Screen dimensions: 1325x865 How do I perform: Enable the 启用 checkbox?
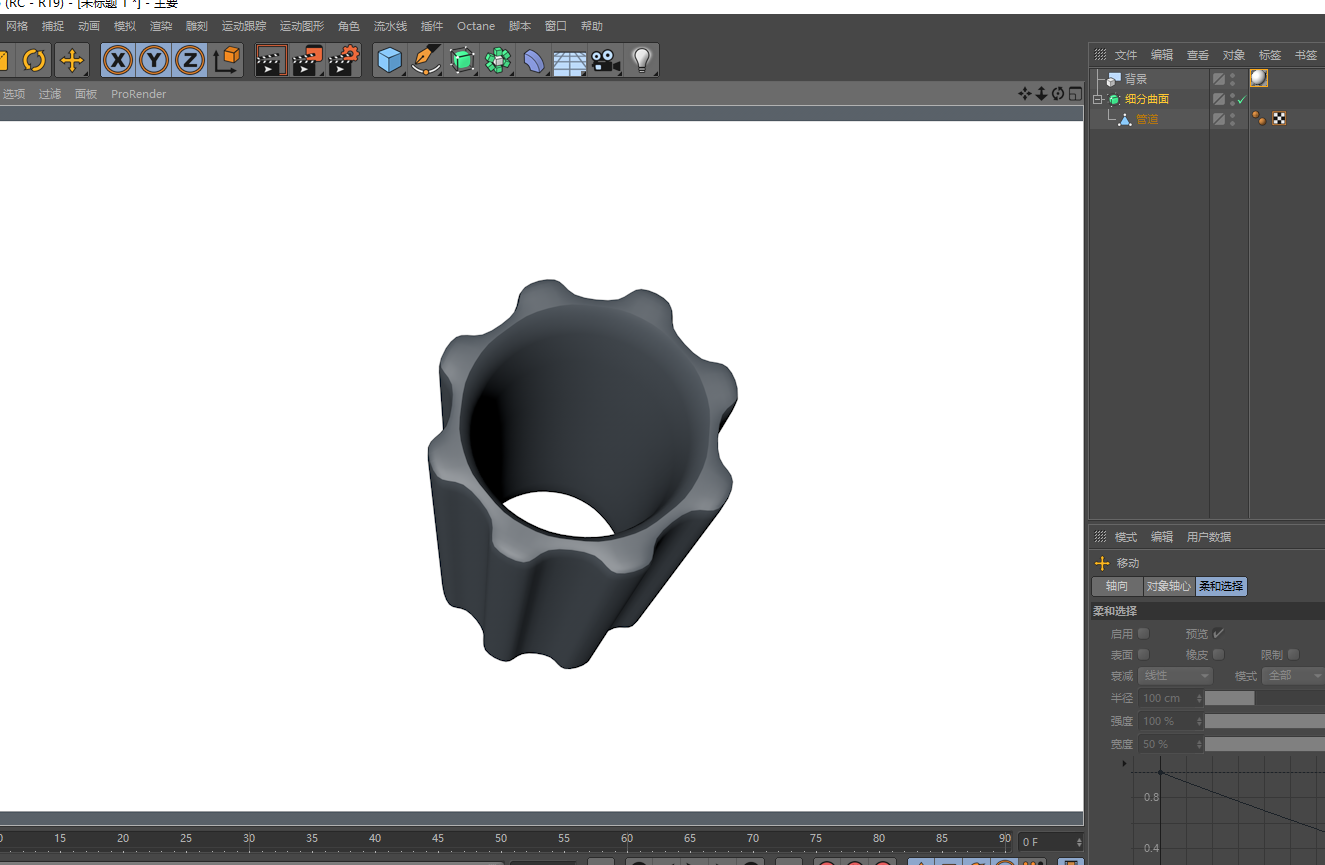click(1144, 633)
